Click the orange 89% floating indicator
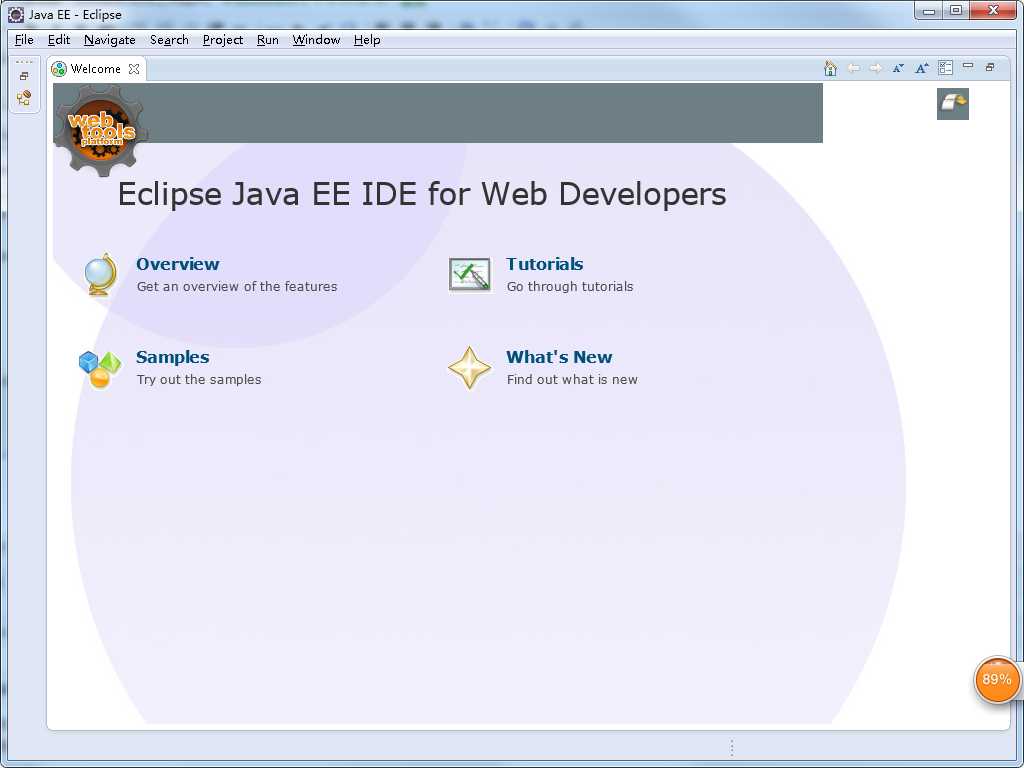The height and width of the screenshot is (768, 1024). pos(997,680)
